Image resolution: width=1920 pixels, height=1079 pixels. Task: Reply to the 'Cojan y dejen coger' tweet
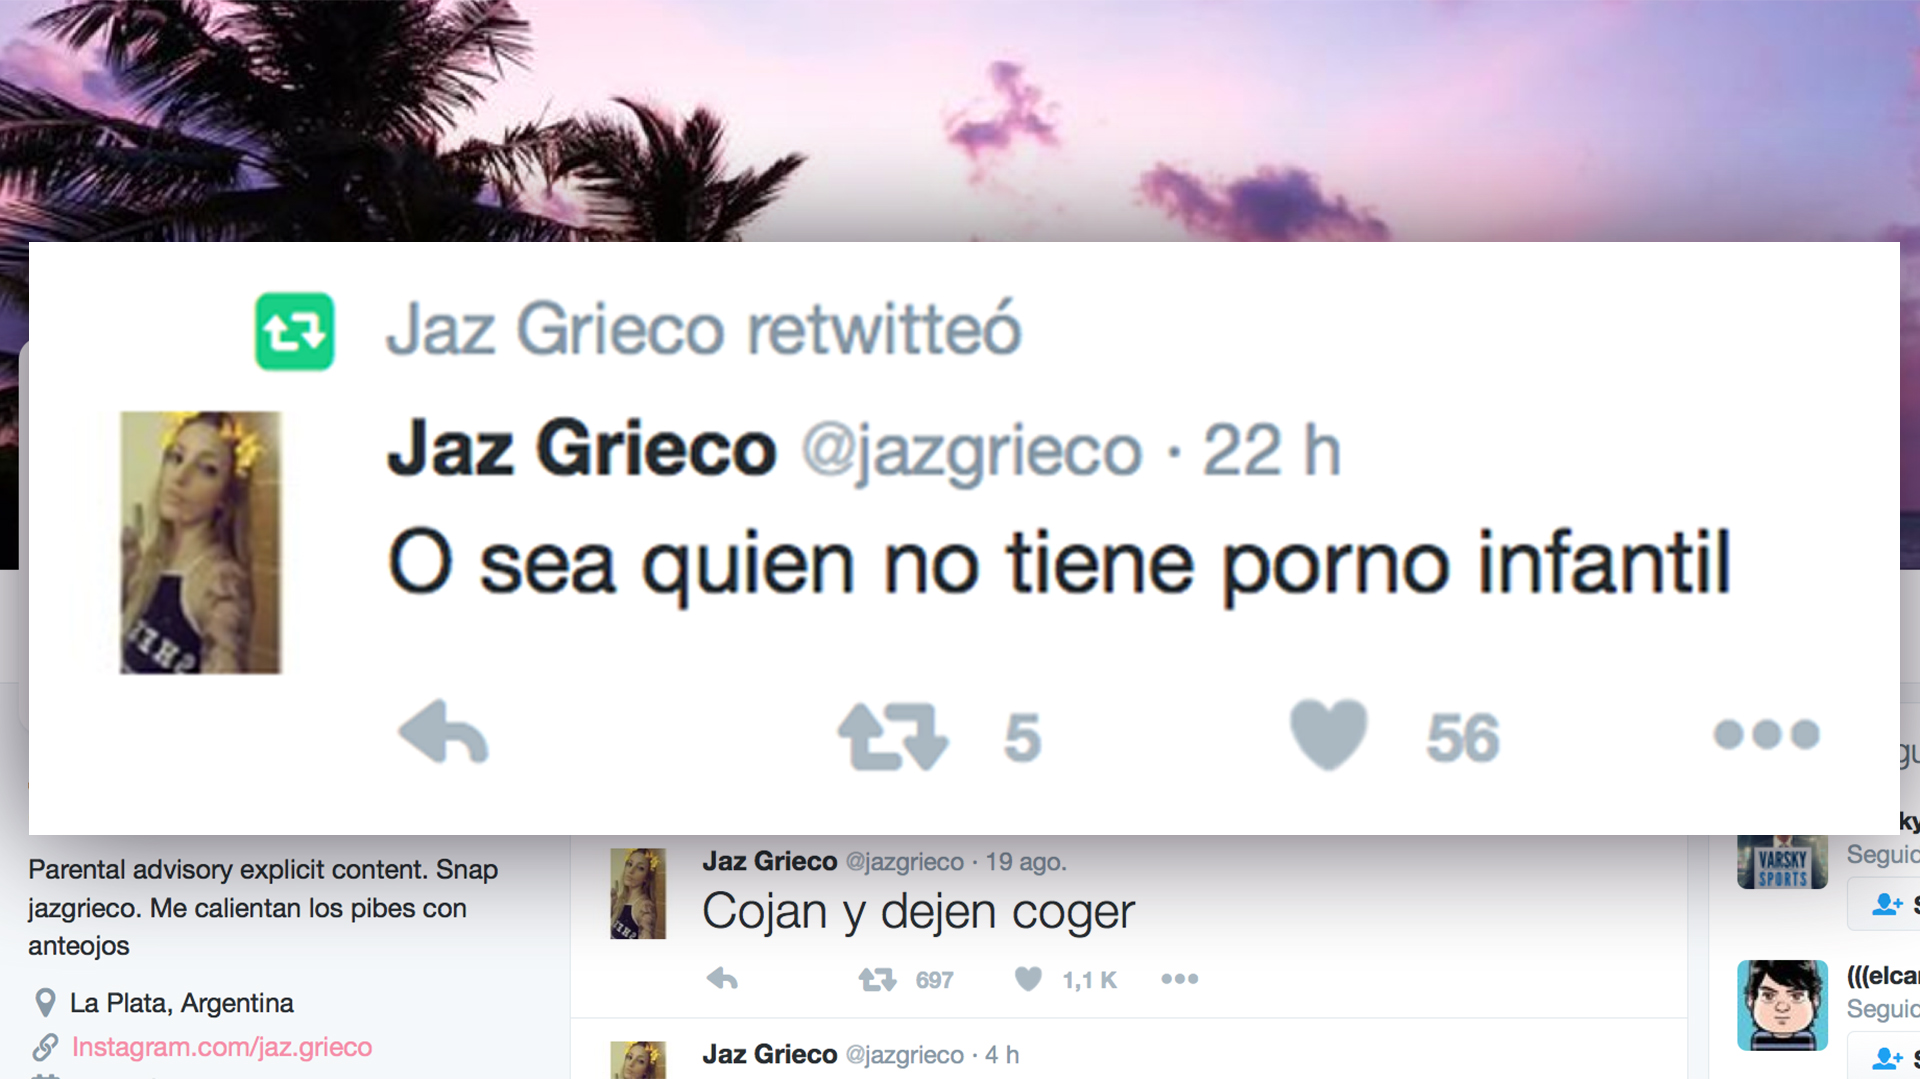click(x=722, y=979)
